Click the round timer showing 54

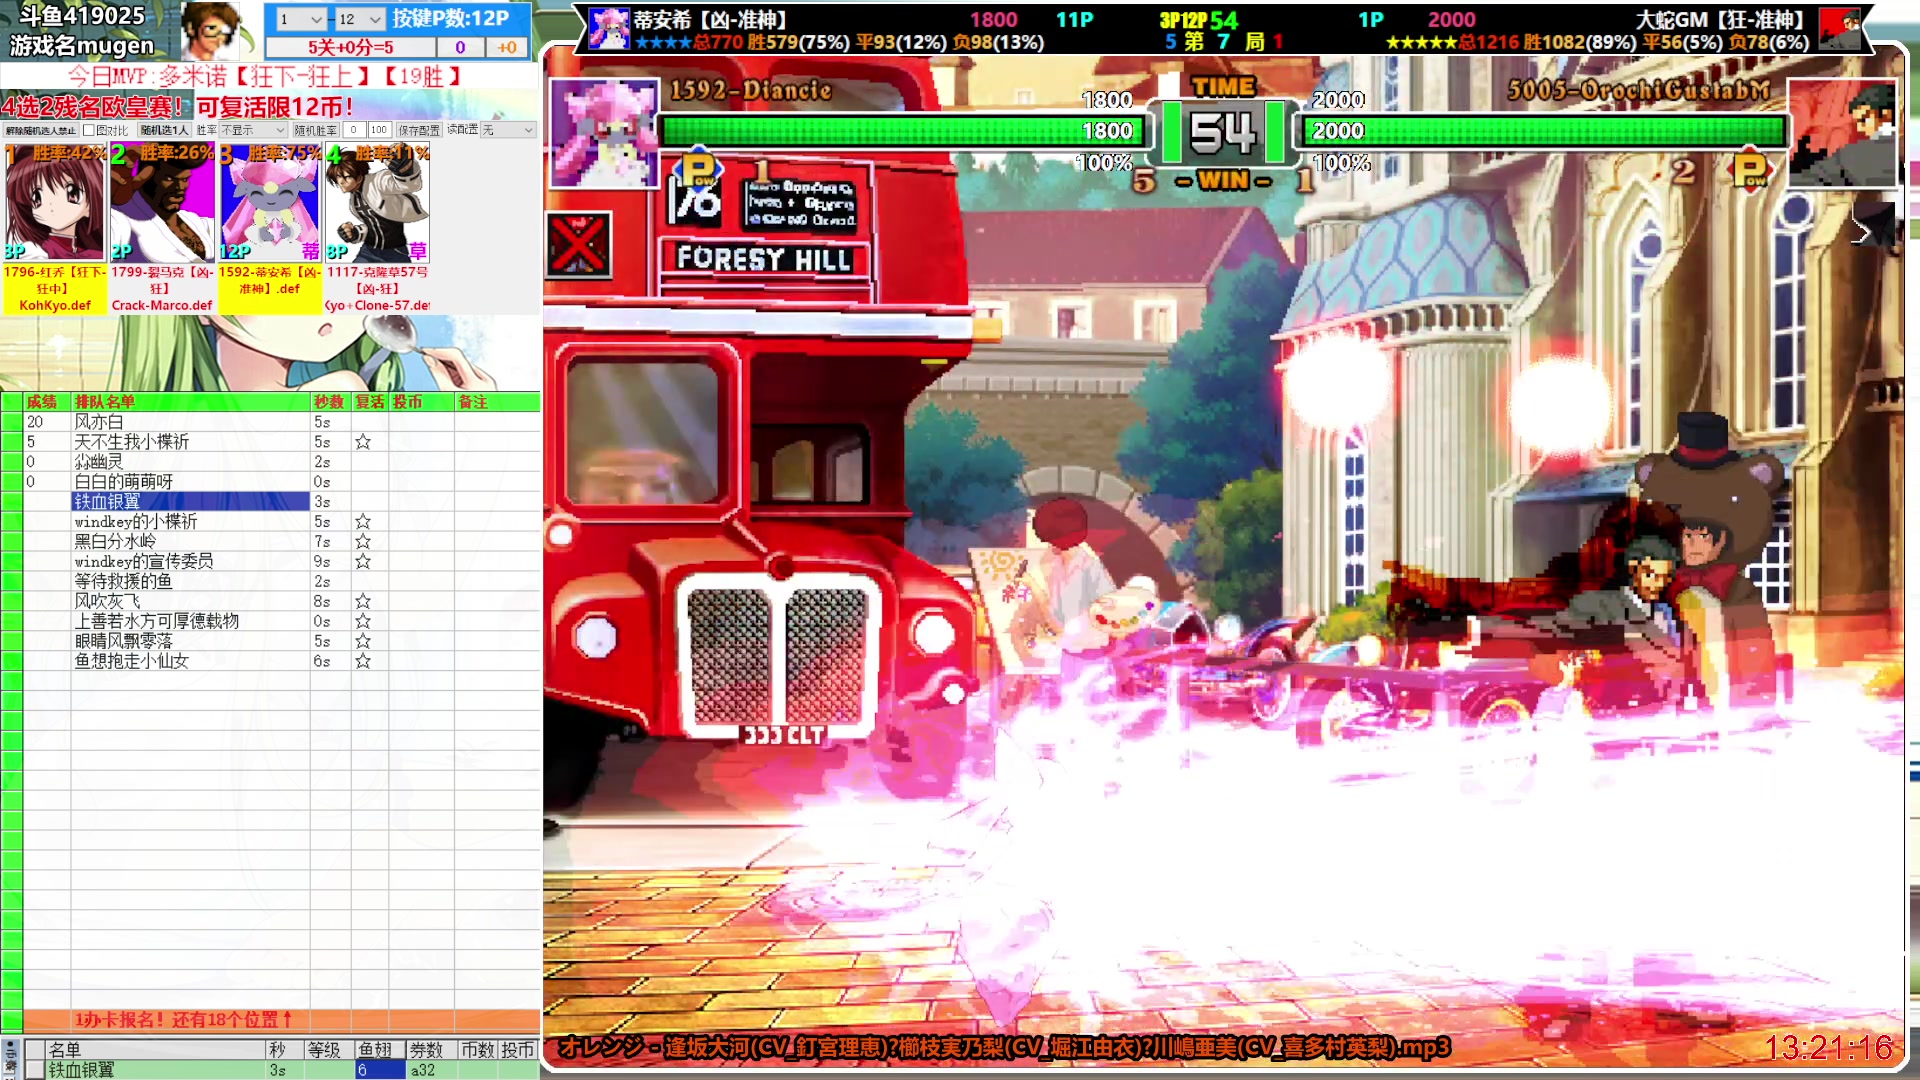(x=1222, y=133)
